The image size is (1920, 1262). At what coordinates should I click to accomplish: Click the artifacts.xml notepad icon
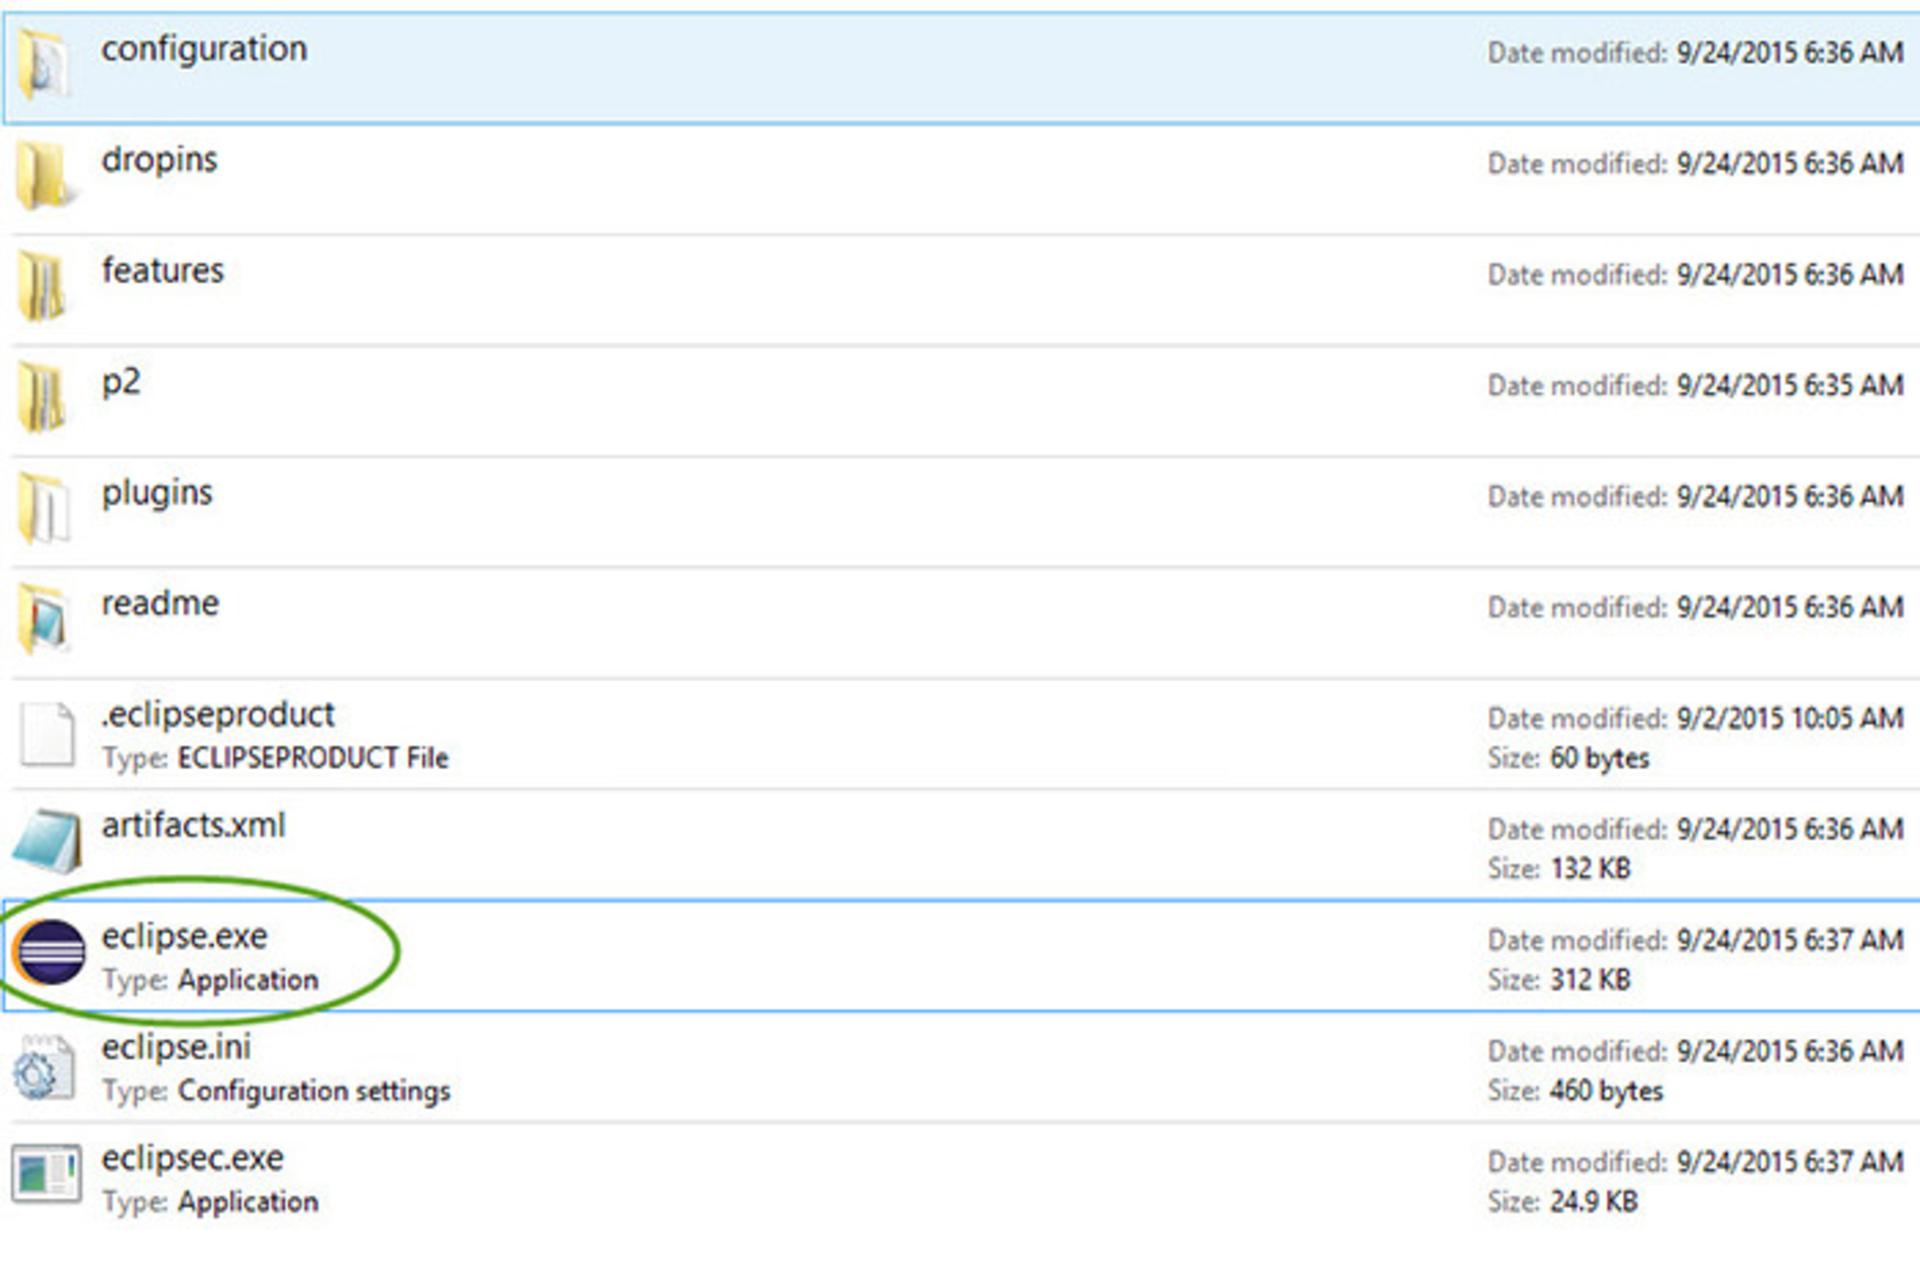(46, 841)
